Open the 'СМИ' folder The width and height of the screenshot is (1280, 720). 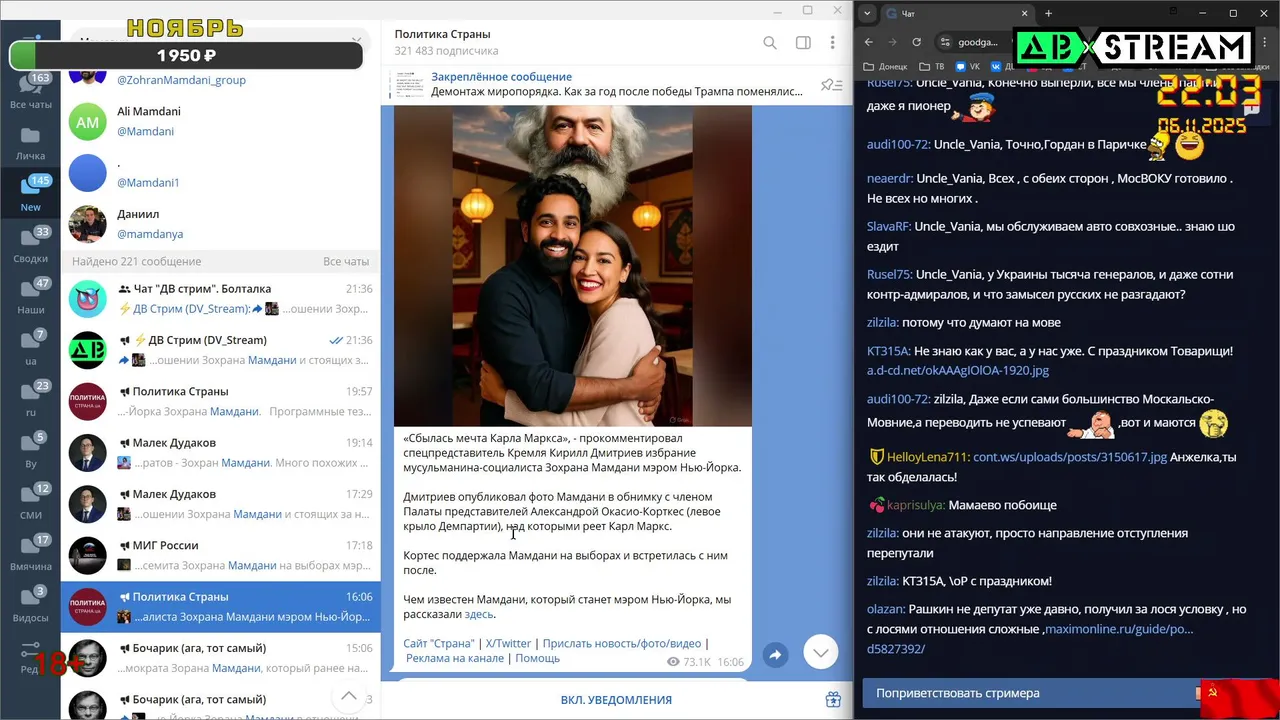point(30,501)
